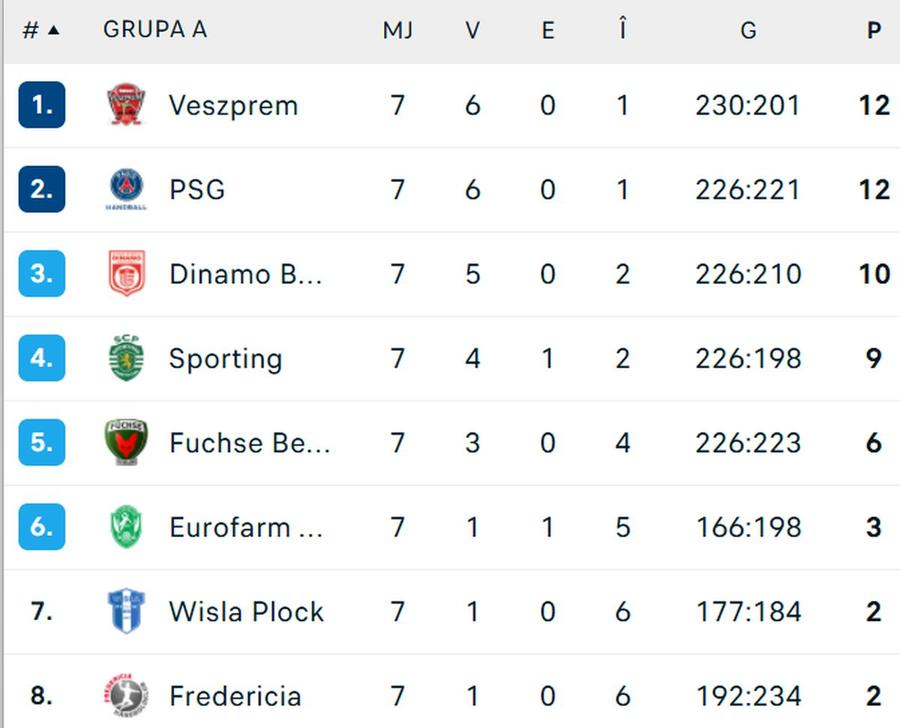Screen dimensions: 900x728
Task: Click the dark blue position 1 badge
Action: point(42,104)
